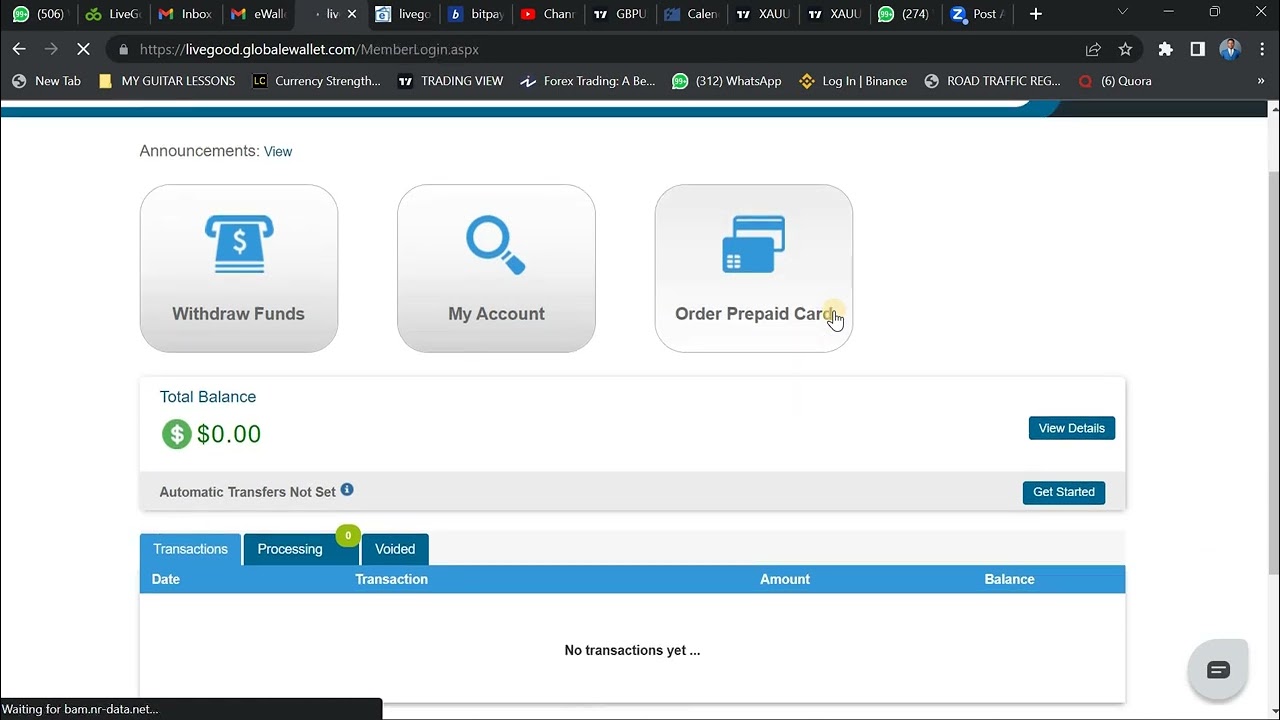
Task: Click the Amount column header
Action: tap(785, 579)
